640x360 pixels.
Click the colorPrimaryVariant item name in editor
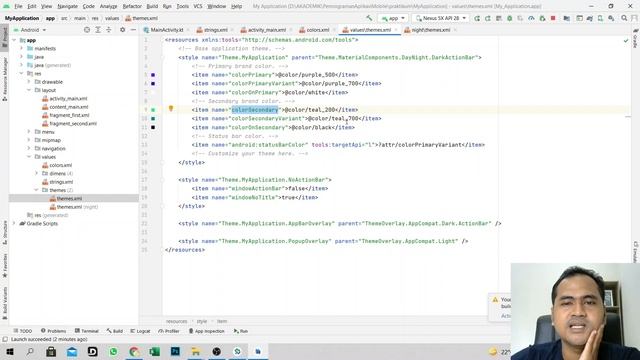(264, 84)
